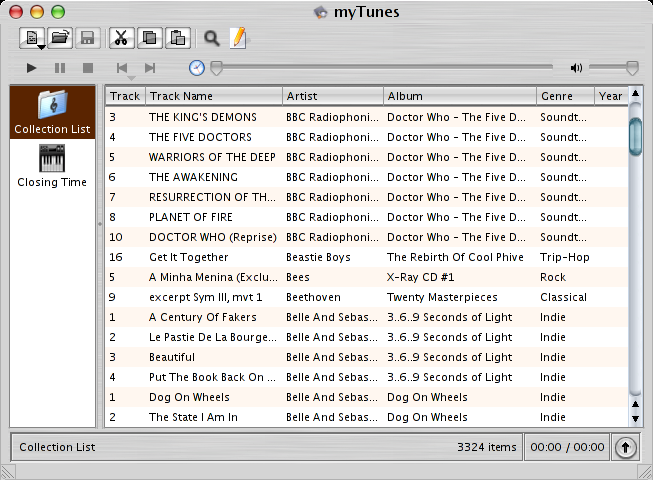The width and height of the screenshot is (653, 480).
Task: Select track Dog On Wheels
Action: click(366, 397)
